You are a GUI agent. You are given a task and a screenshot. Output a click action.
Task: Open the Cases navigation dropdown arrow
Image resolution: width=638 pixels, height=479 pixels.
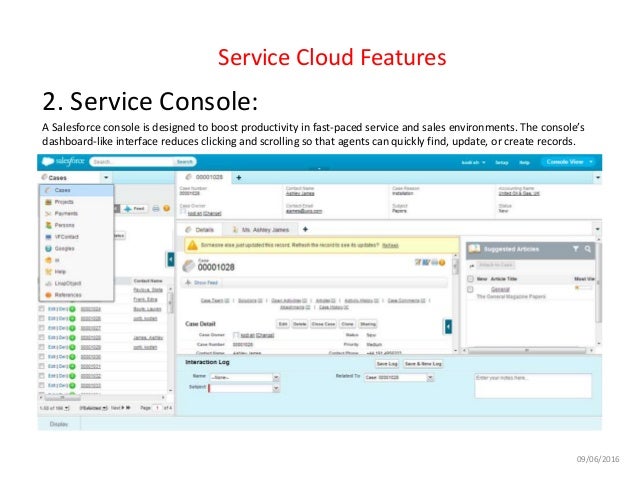[x=106, y=178]
